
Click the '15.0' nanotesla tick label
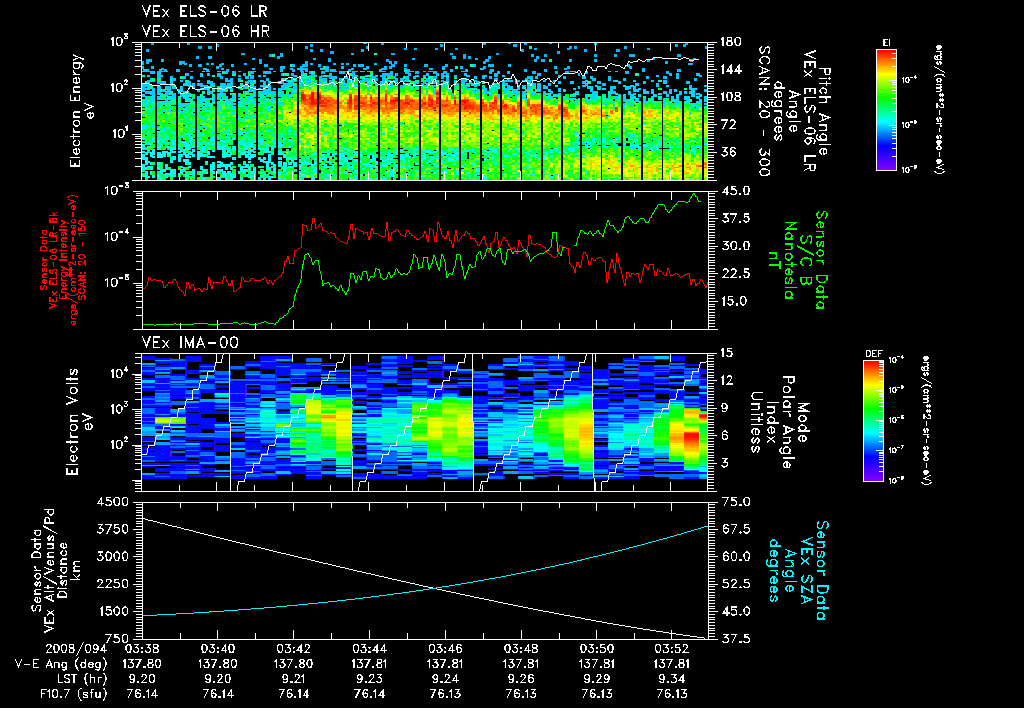pos(734,302)
